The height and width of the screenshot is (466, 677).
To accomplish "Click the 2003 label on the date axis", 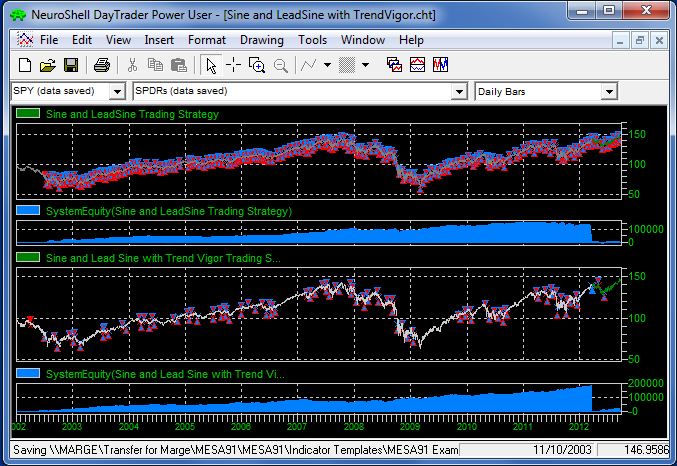I will point(72,427).
